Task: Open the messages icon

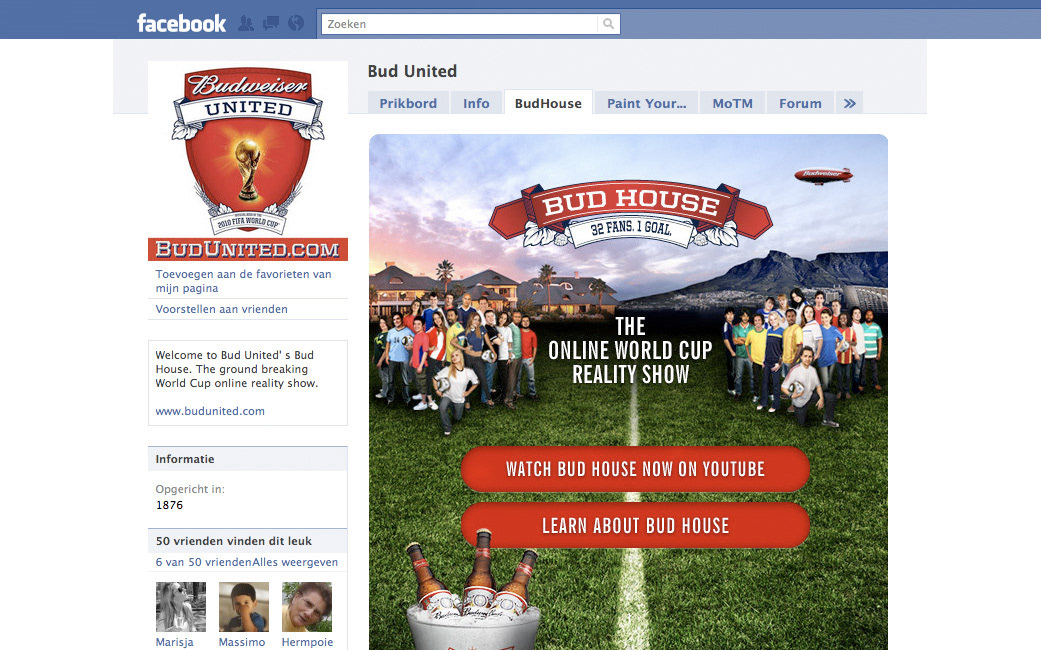Action: click(271, 24)
